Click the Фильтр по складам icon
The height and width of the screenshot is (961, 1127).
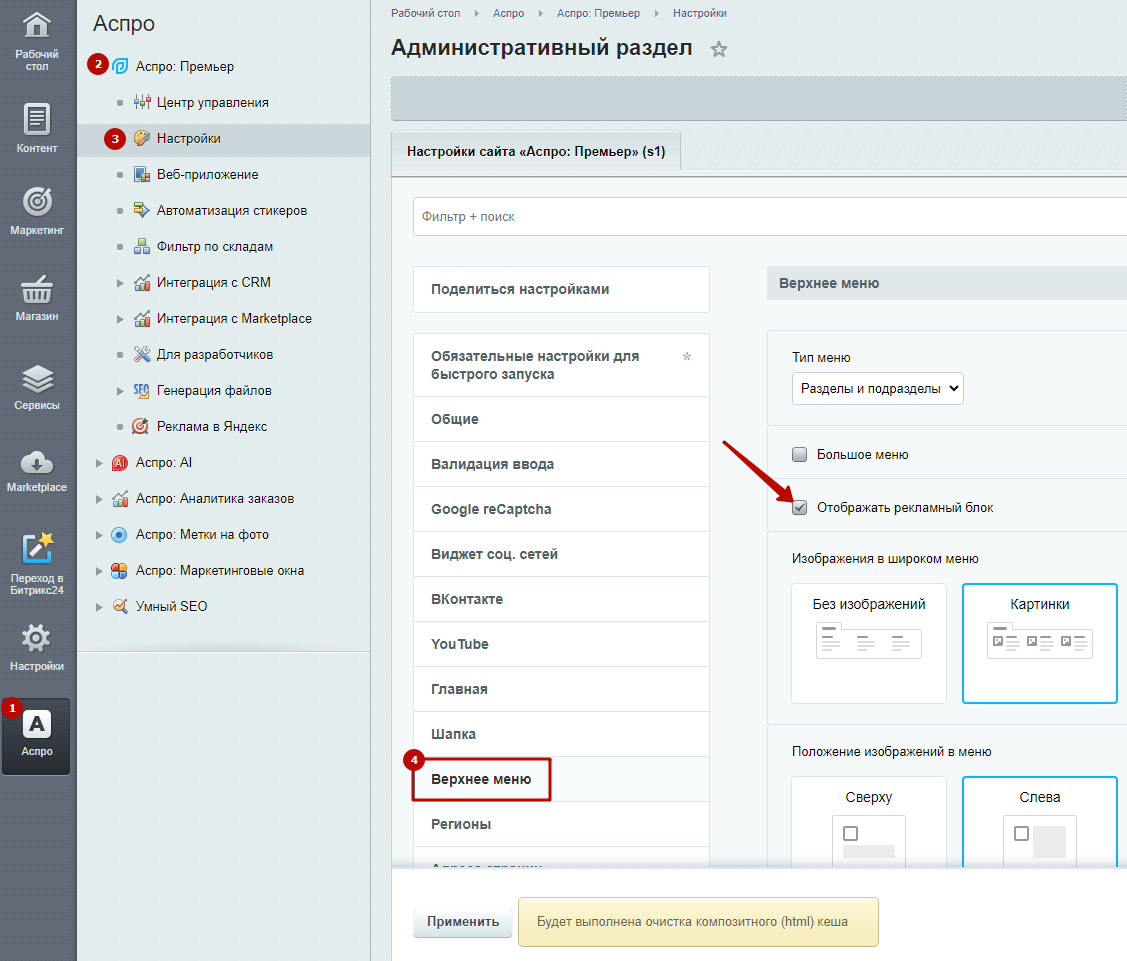pyautogui.click(x=142, y=246)
